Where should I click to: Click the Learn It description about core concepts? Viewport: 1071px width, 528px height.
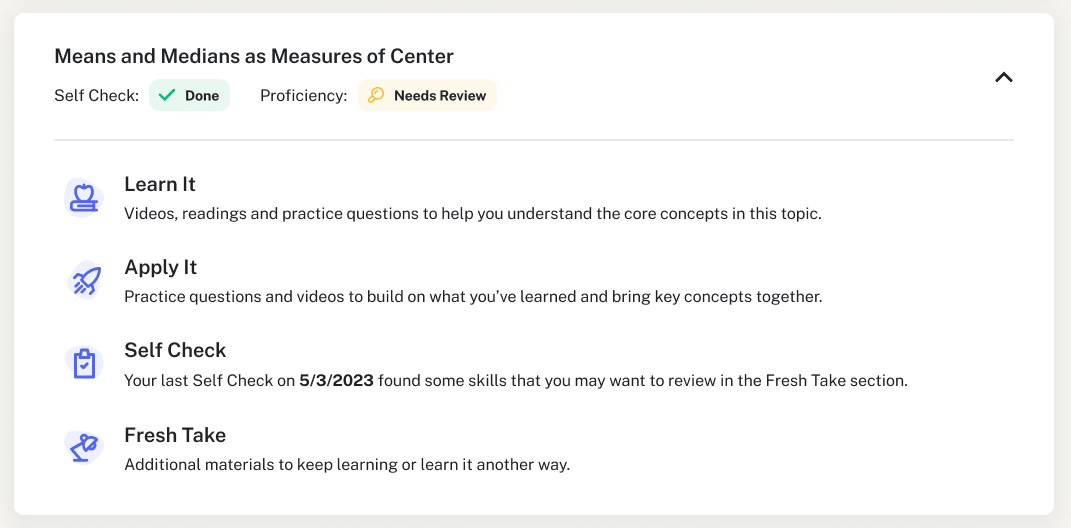[472, 213]
